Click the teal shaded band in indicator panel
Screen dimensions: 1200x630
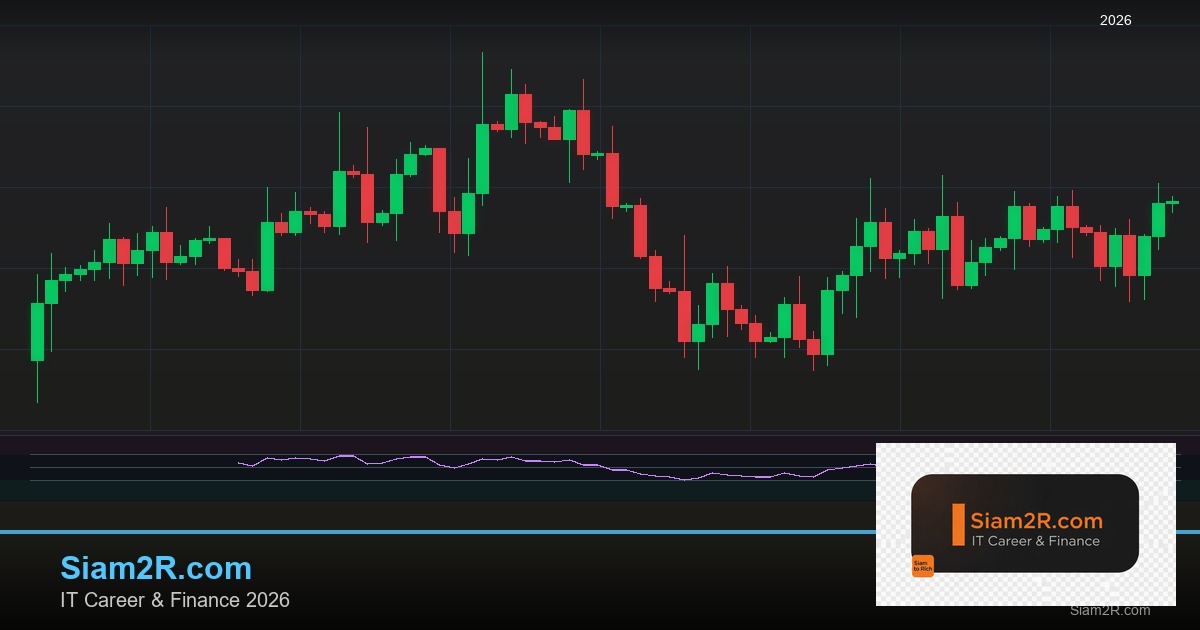coord(400,490)
